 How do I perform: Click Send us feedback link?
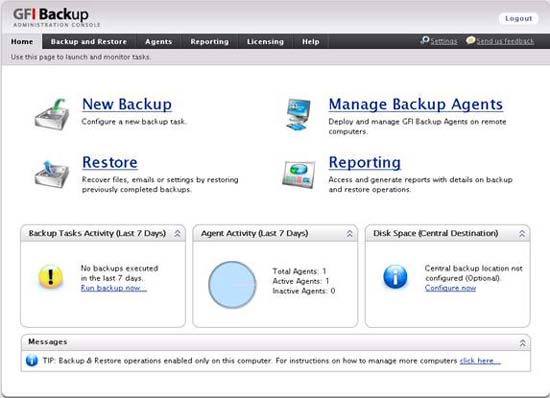click(505, 41)
